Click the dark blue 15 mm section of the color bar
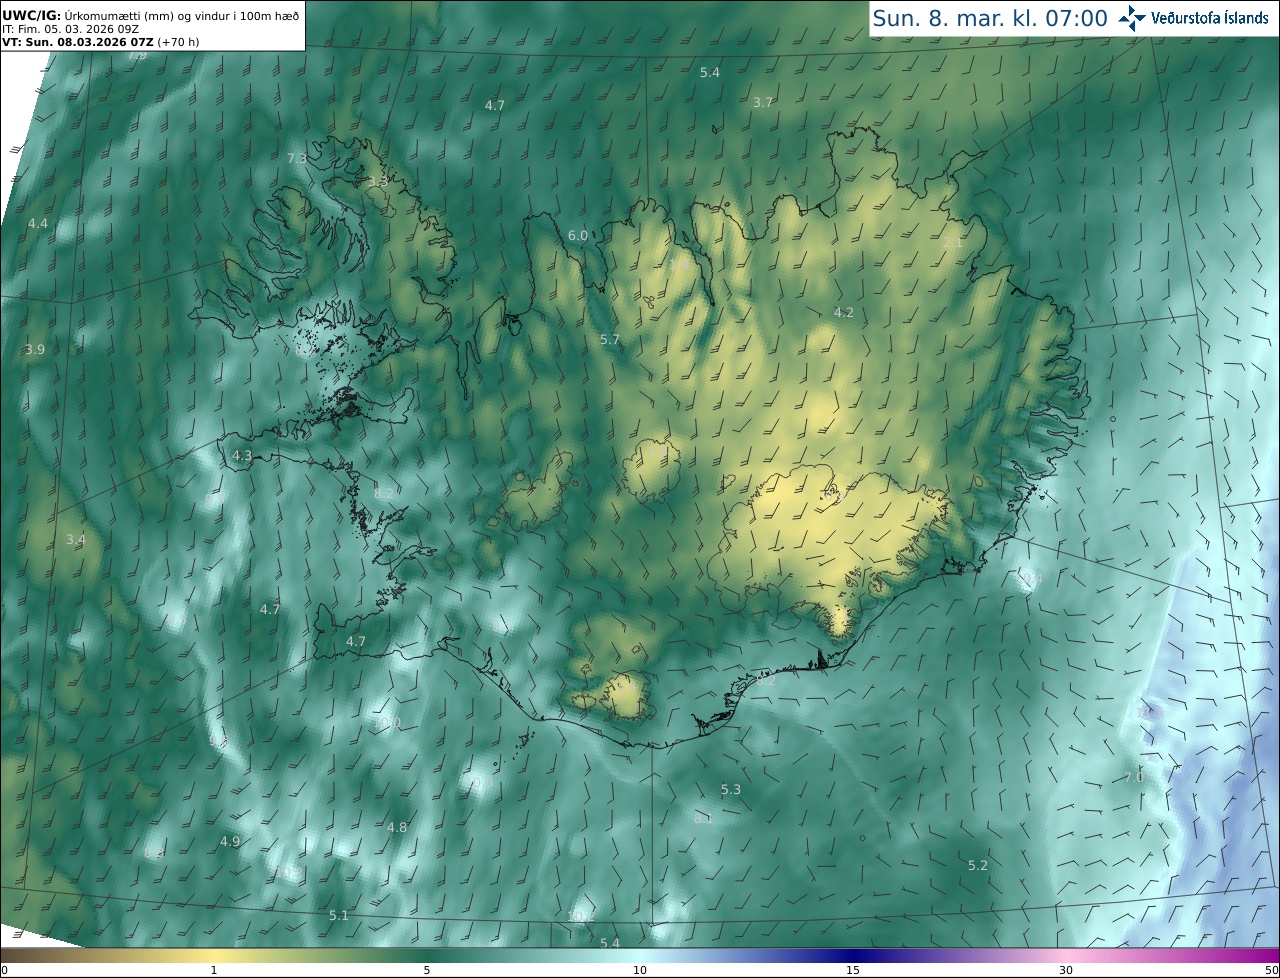1280x978 pixels. click(852, 955)
